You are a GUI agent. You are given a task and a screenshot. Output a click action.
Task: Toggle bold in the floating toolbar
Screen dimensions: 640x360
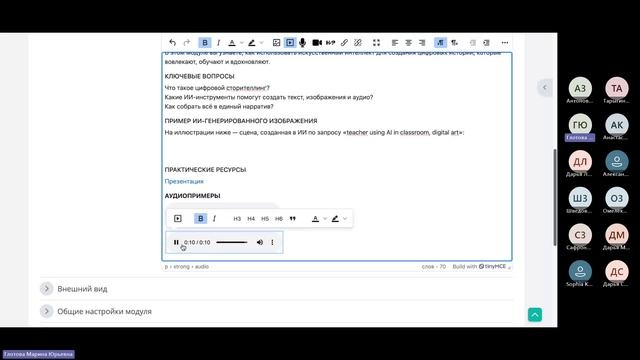200,219
